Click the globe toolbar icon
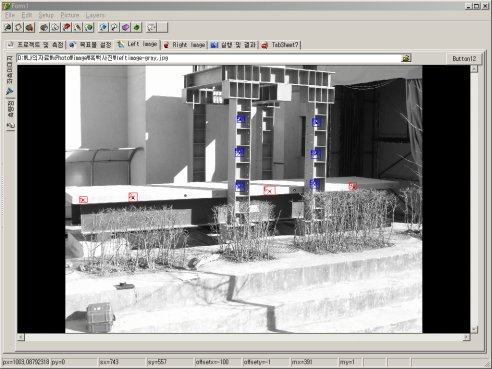The width and height of the screenshot is (492, 369). click(89, 27)
